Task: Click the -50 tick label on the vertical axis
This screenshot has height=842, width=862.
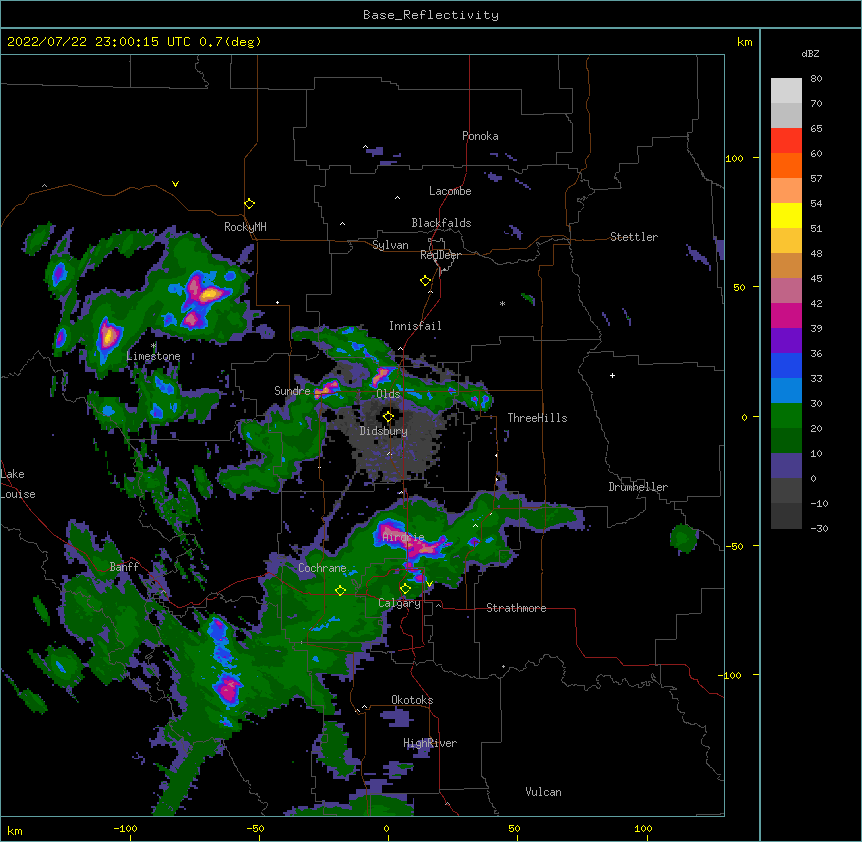Action: pyautogui.click(x=734, y=546)
